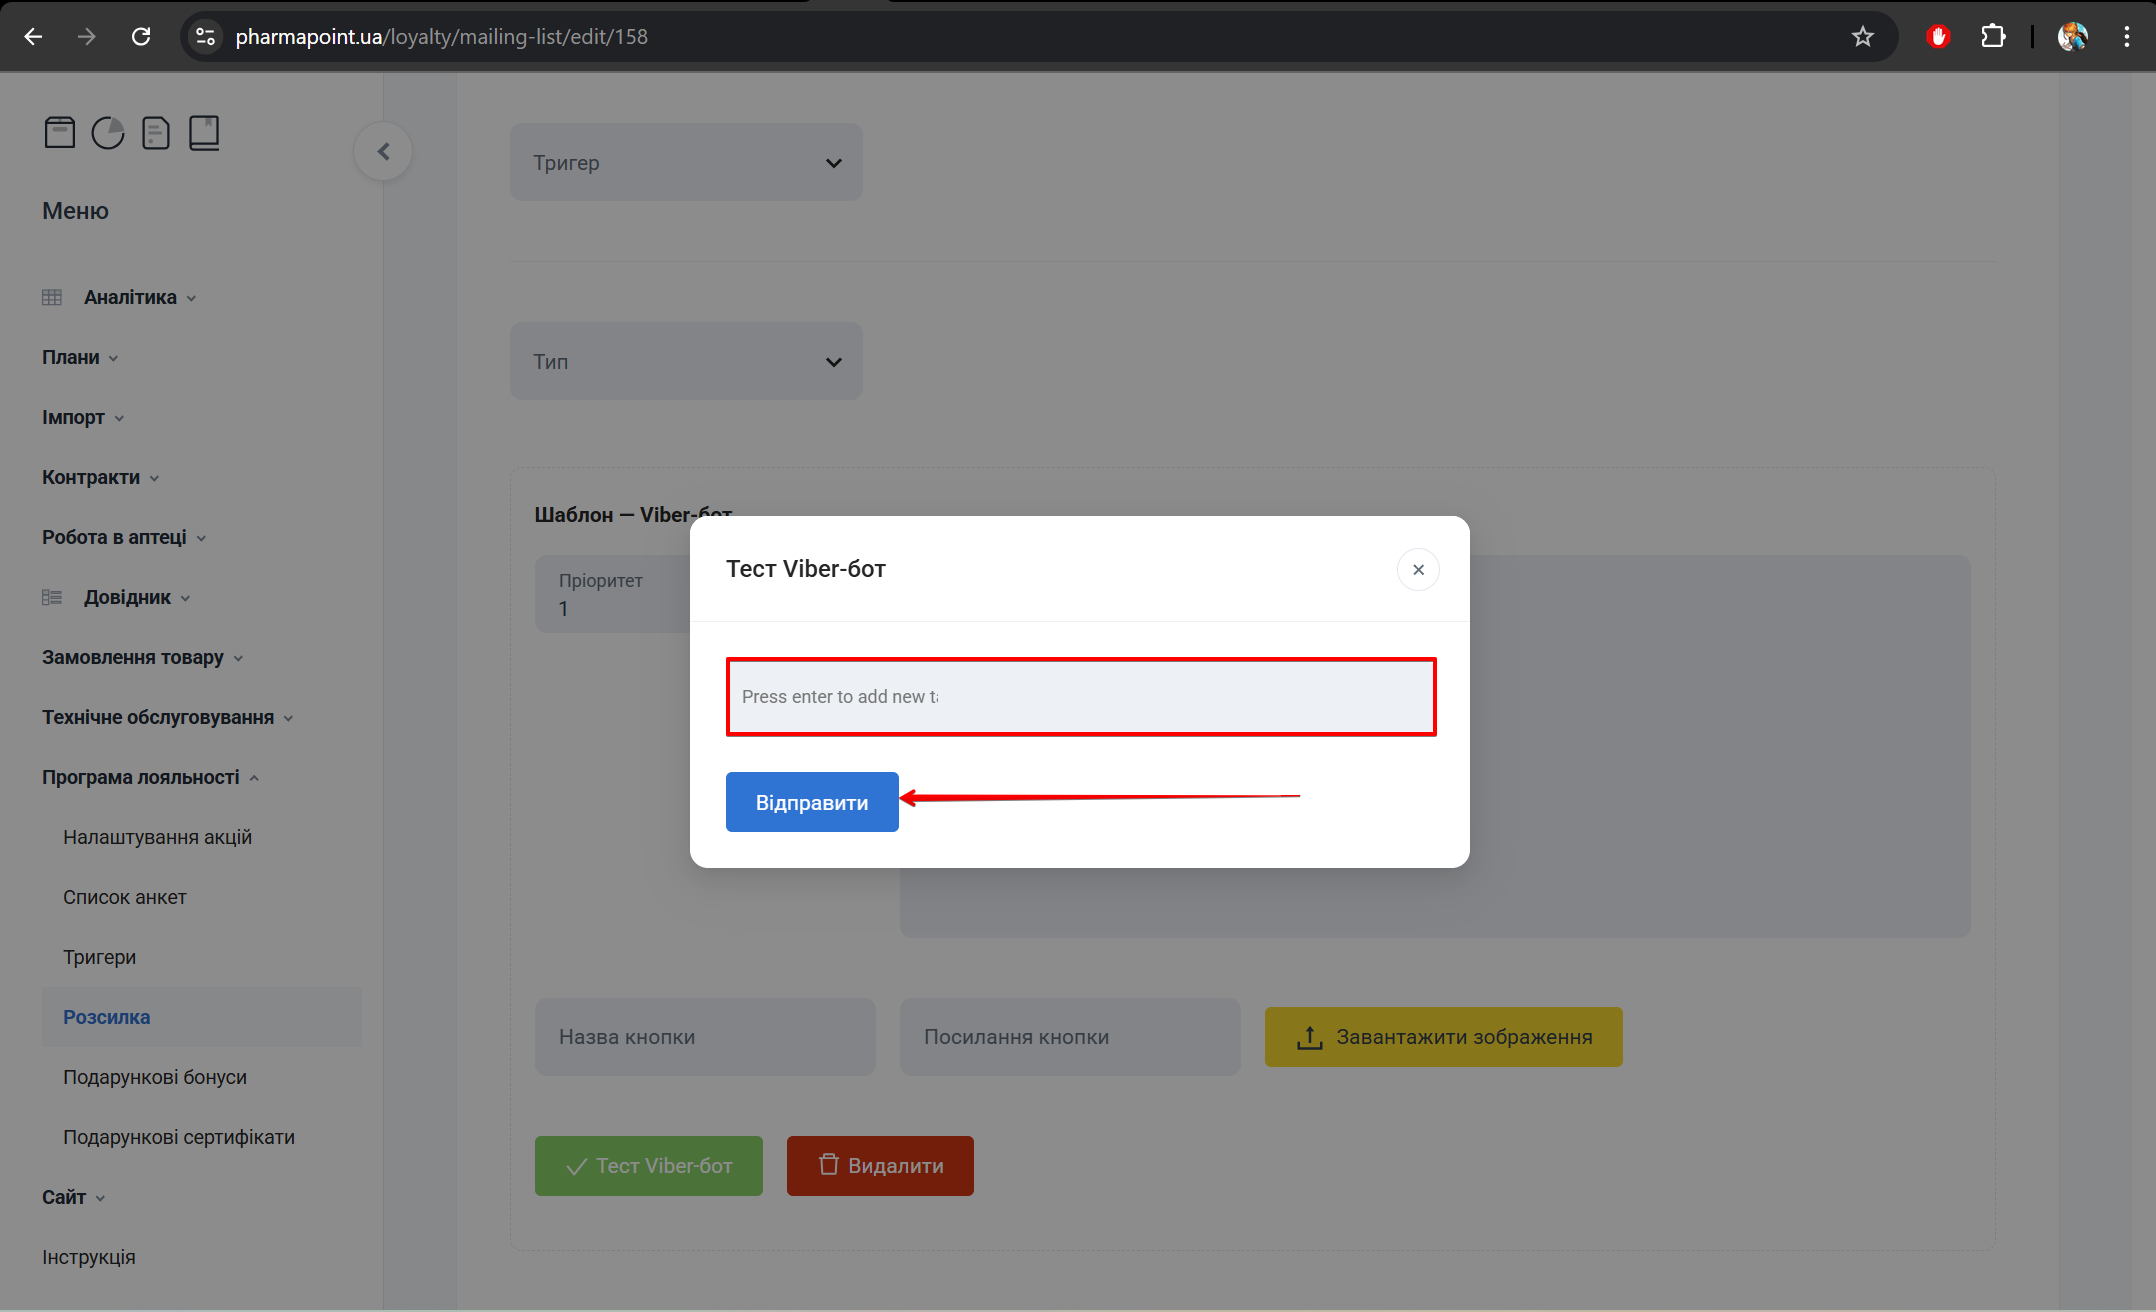
Task: Click the Завантажити зображення upload button
Action: (x=1443, y=1037)
